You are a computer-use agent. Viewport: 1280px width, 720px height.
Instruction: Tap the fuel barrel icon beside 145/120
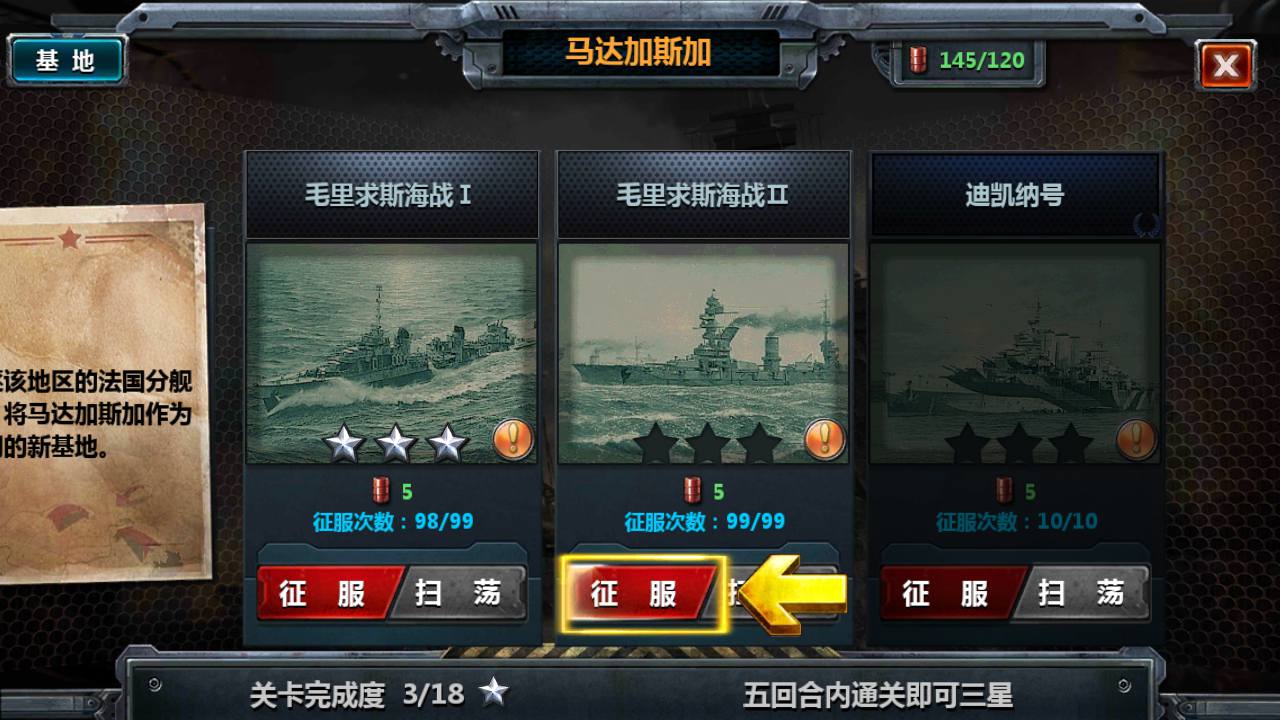click(x=918, y=60)
